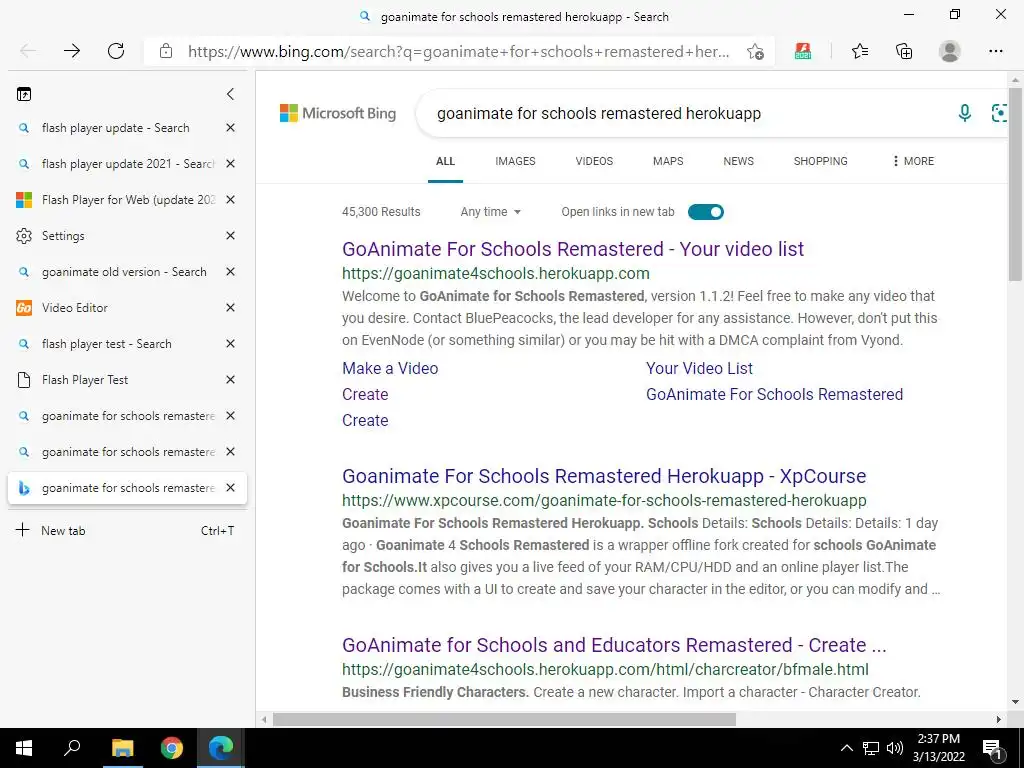View site info via the lock icon
This screenshot has height=768, width=1024.
pyautogui.click(x=166, y=51)
